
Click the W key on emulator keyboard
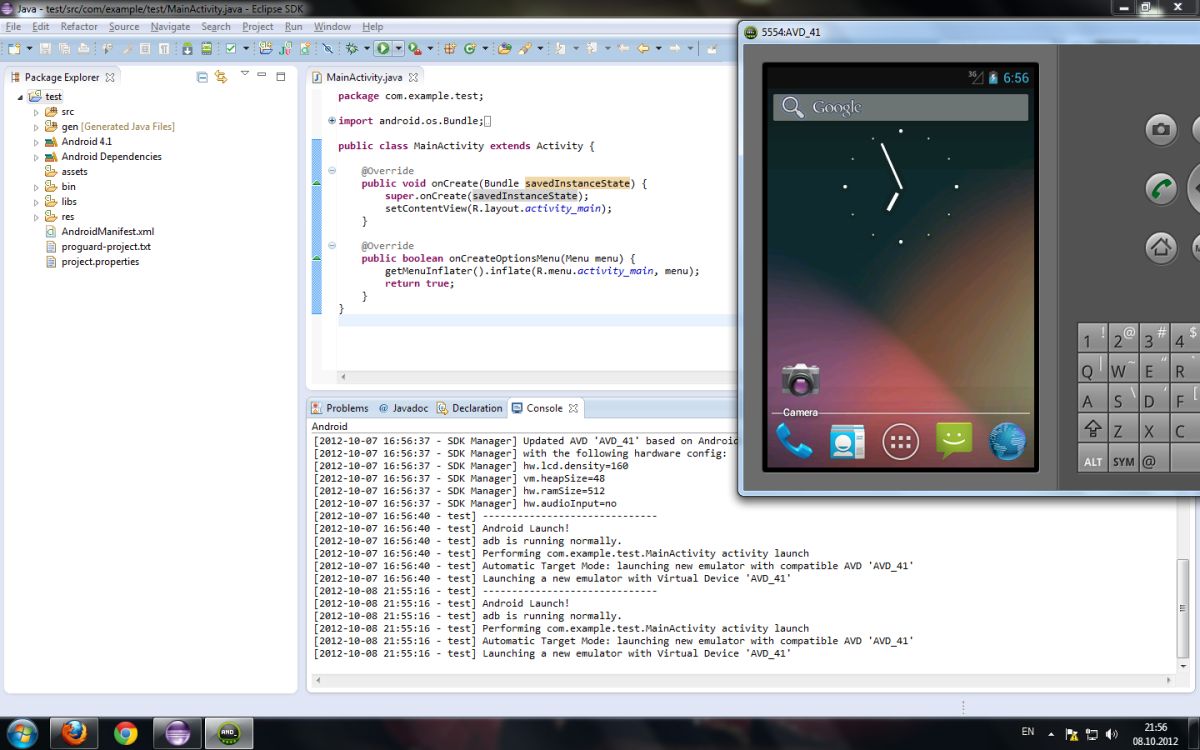pos(1123,369)
